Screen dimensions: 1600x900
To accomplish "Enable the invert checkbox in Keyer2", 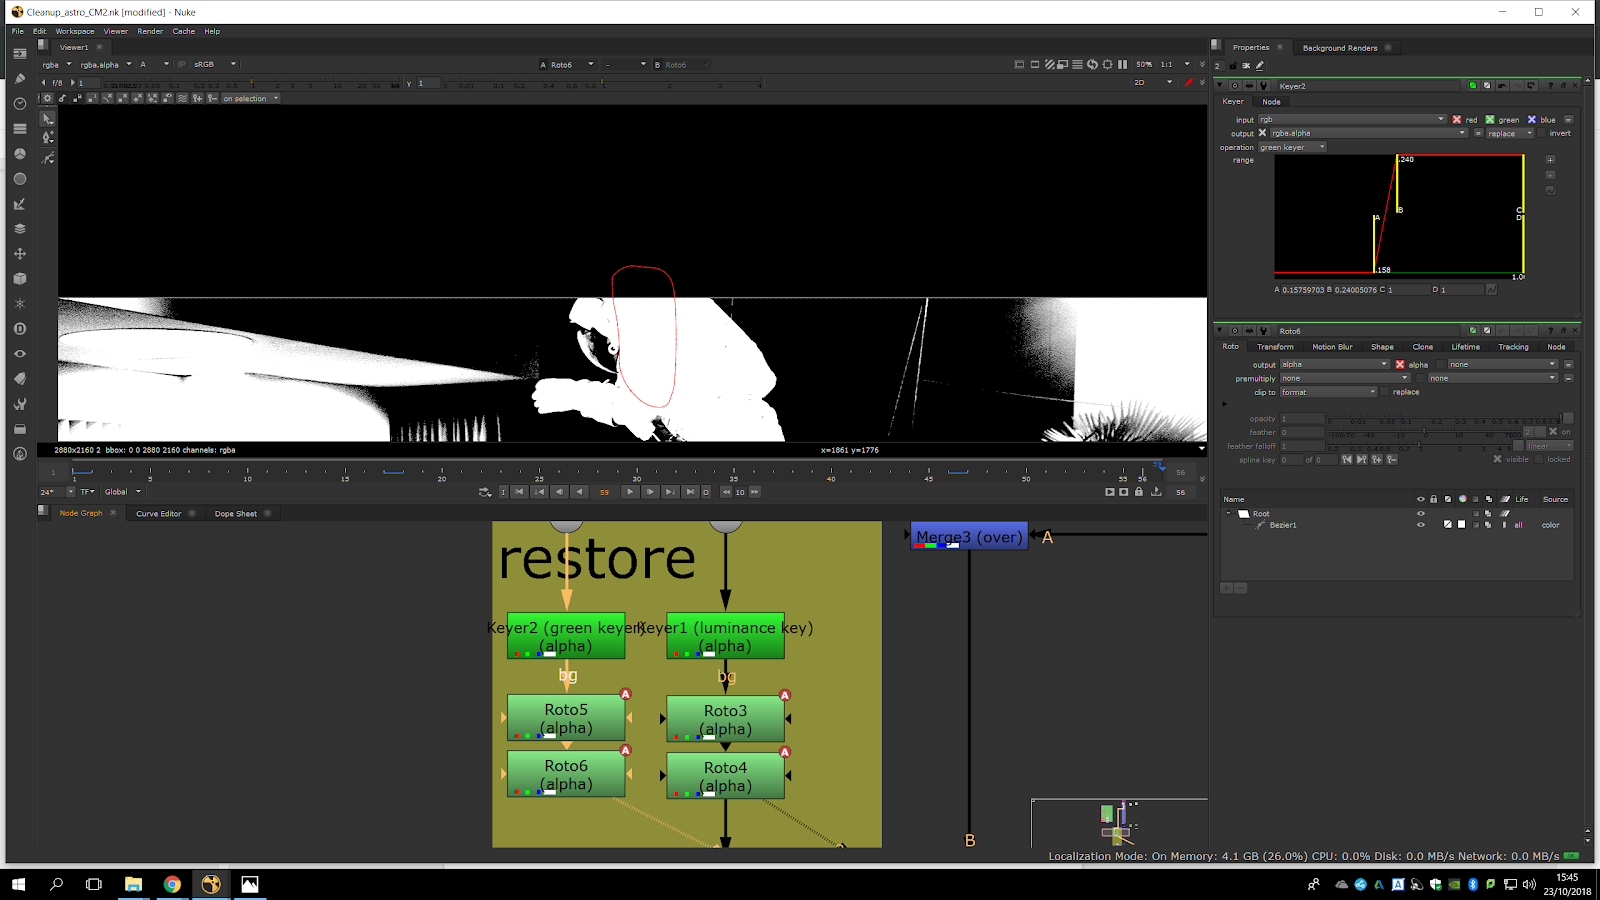I will click(1542, 133).
